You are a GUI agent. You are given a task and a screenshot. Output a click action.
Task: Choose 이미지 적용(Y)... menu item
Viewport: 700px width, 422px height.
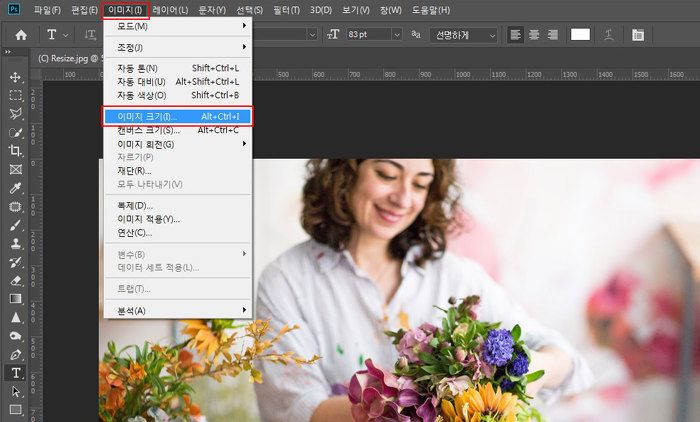pos(178,219)
